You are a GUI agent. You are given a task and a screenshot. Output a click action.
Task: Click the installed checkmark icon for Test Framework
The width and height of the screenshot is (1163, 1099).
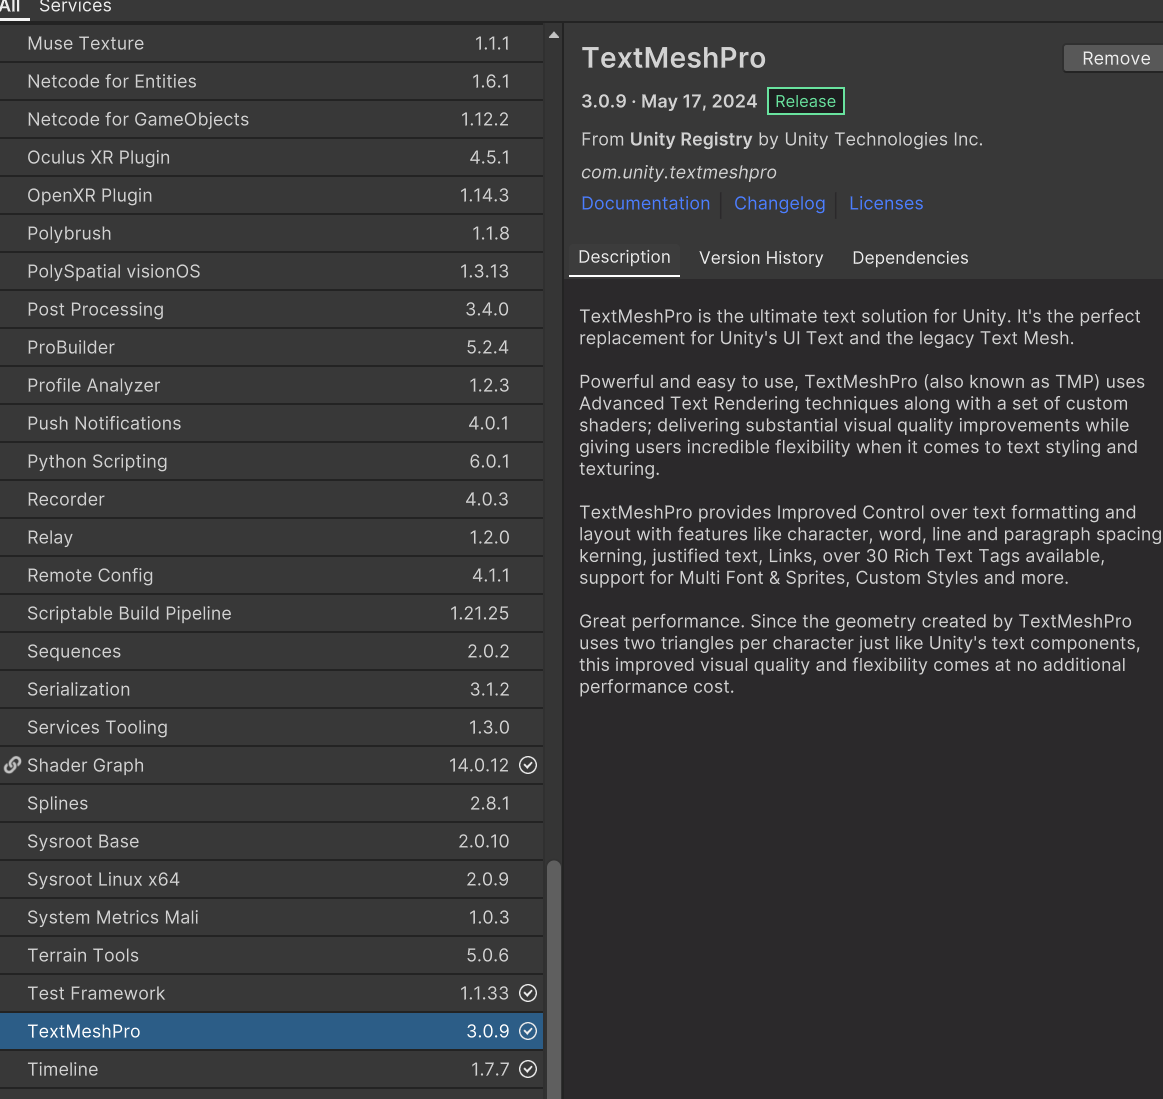pyautogui.click(x=528, y=993)
